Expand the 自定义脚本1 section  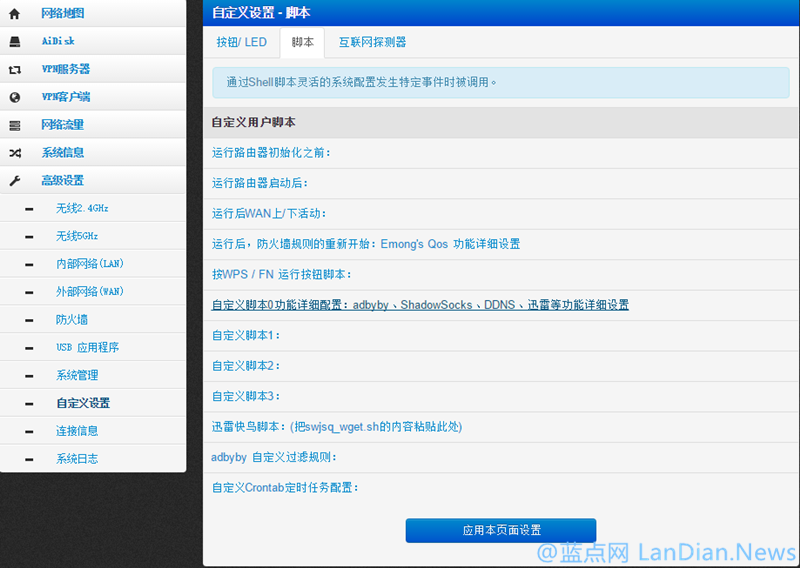click(x=246, y=335)
